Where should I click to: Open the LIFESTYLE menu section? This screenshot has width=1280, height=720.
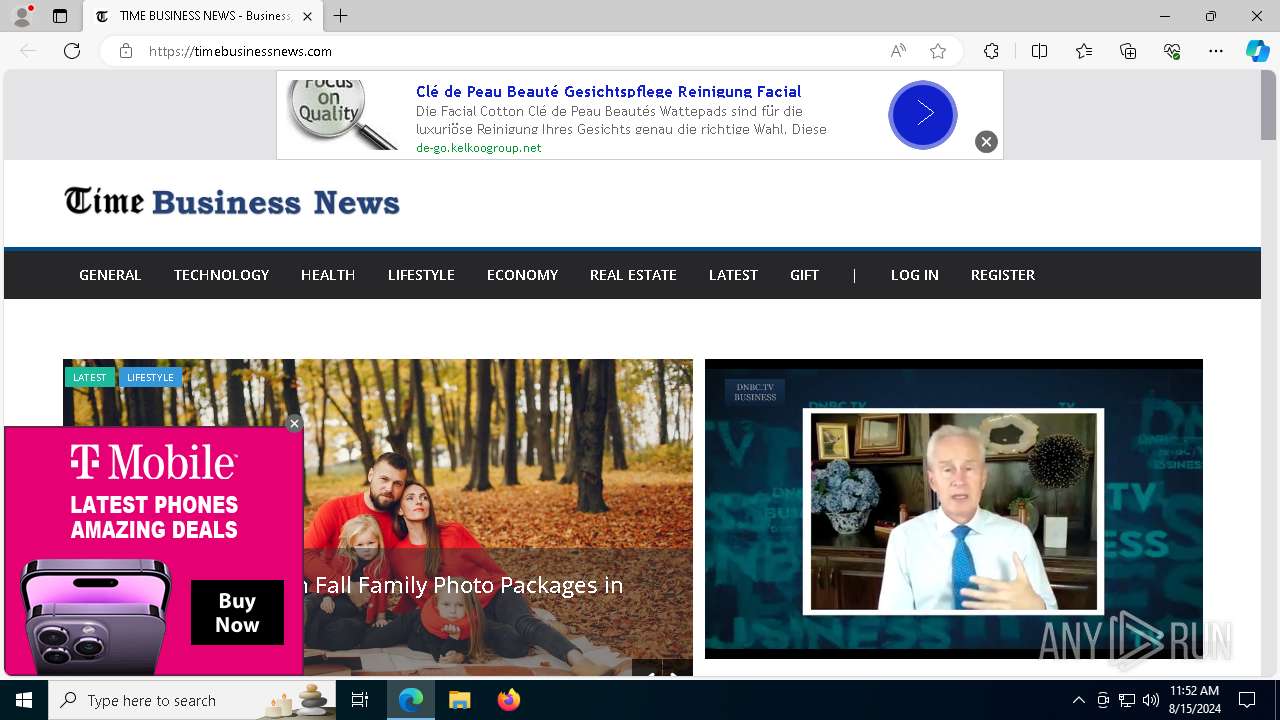click(x=421, y=275)
